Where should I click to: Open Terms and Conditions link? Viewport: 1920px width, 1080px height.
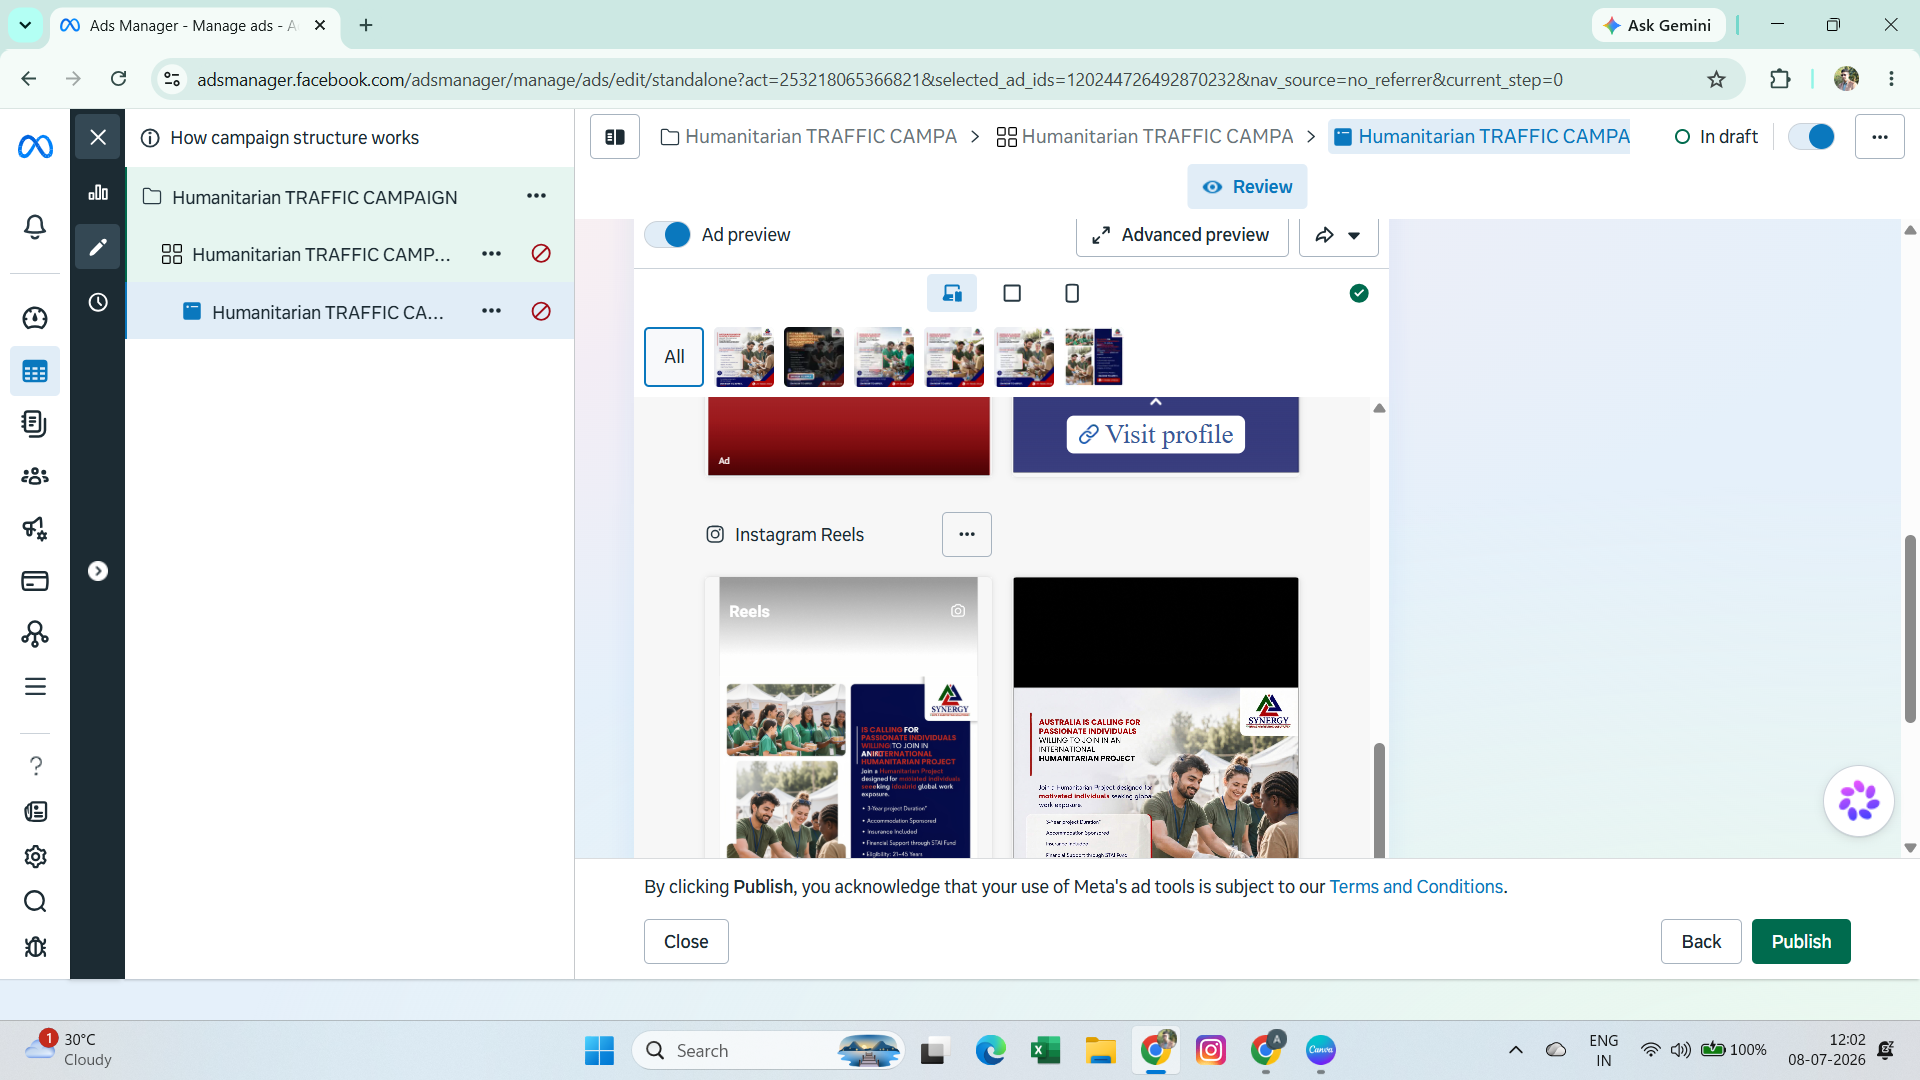(x=1416, y=887)
